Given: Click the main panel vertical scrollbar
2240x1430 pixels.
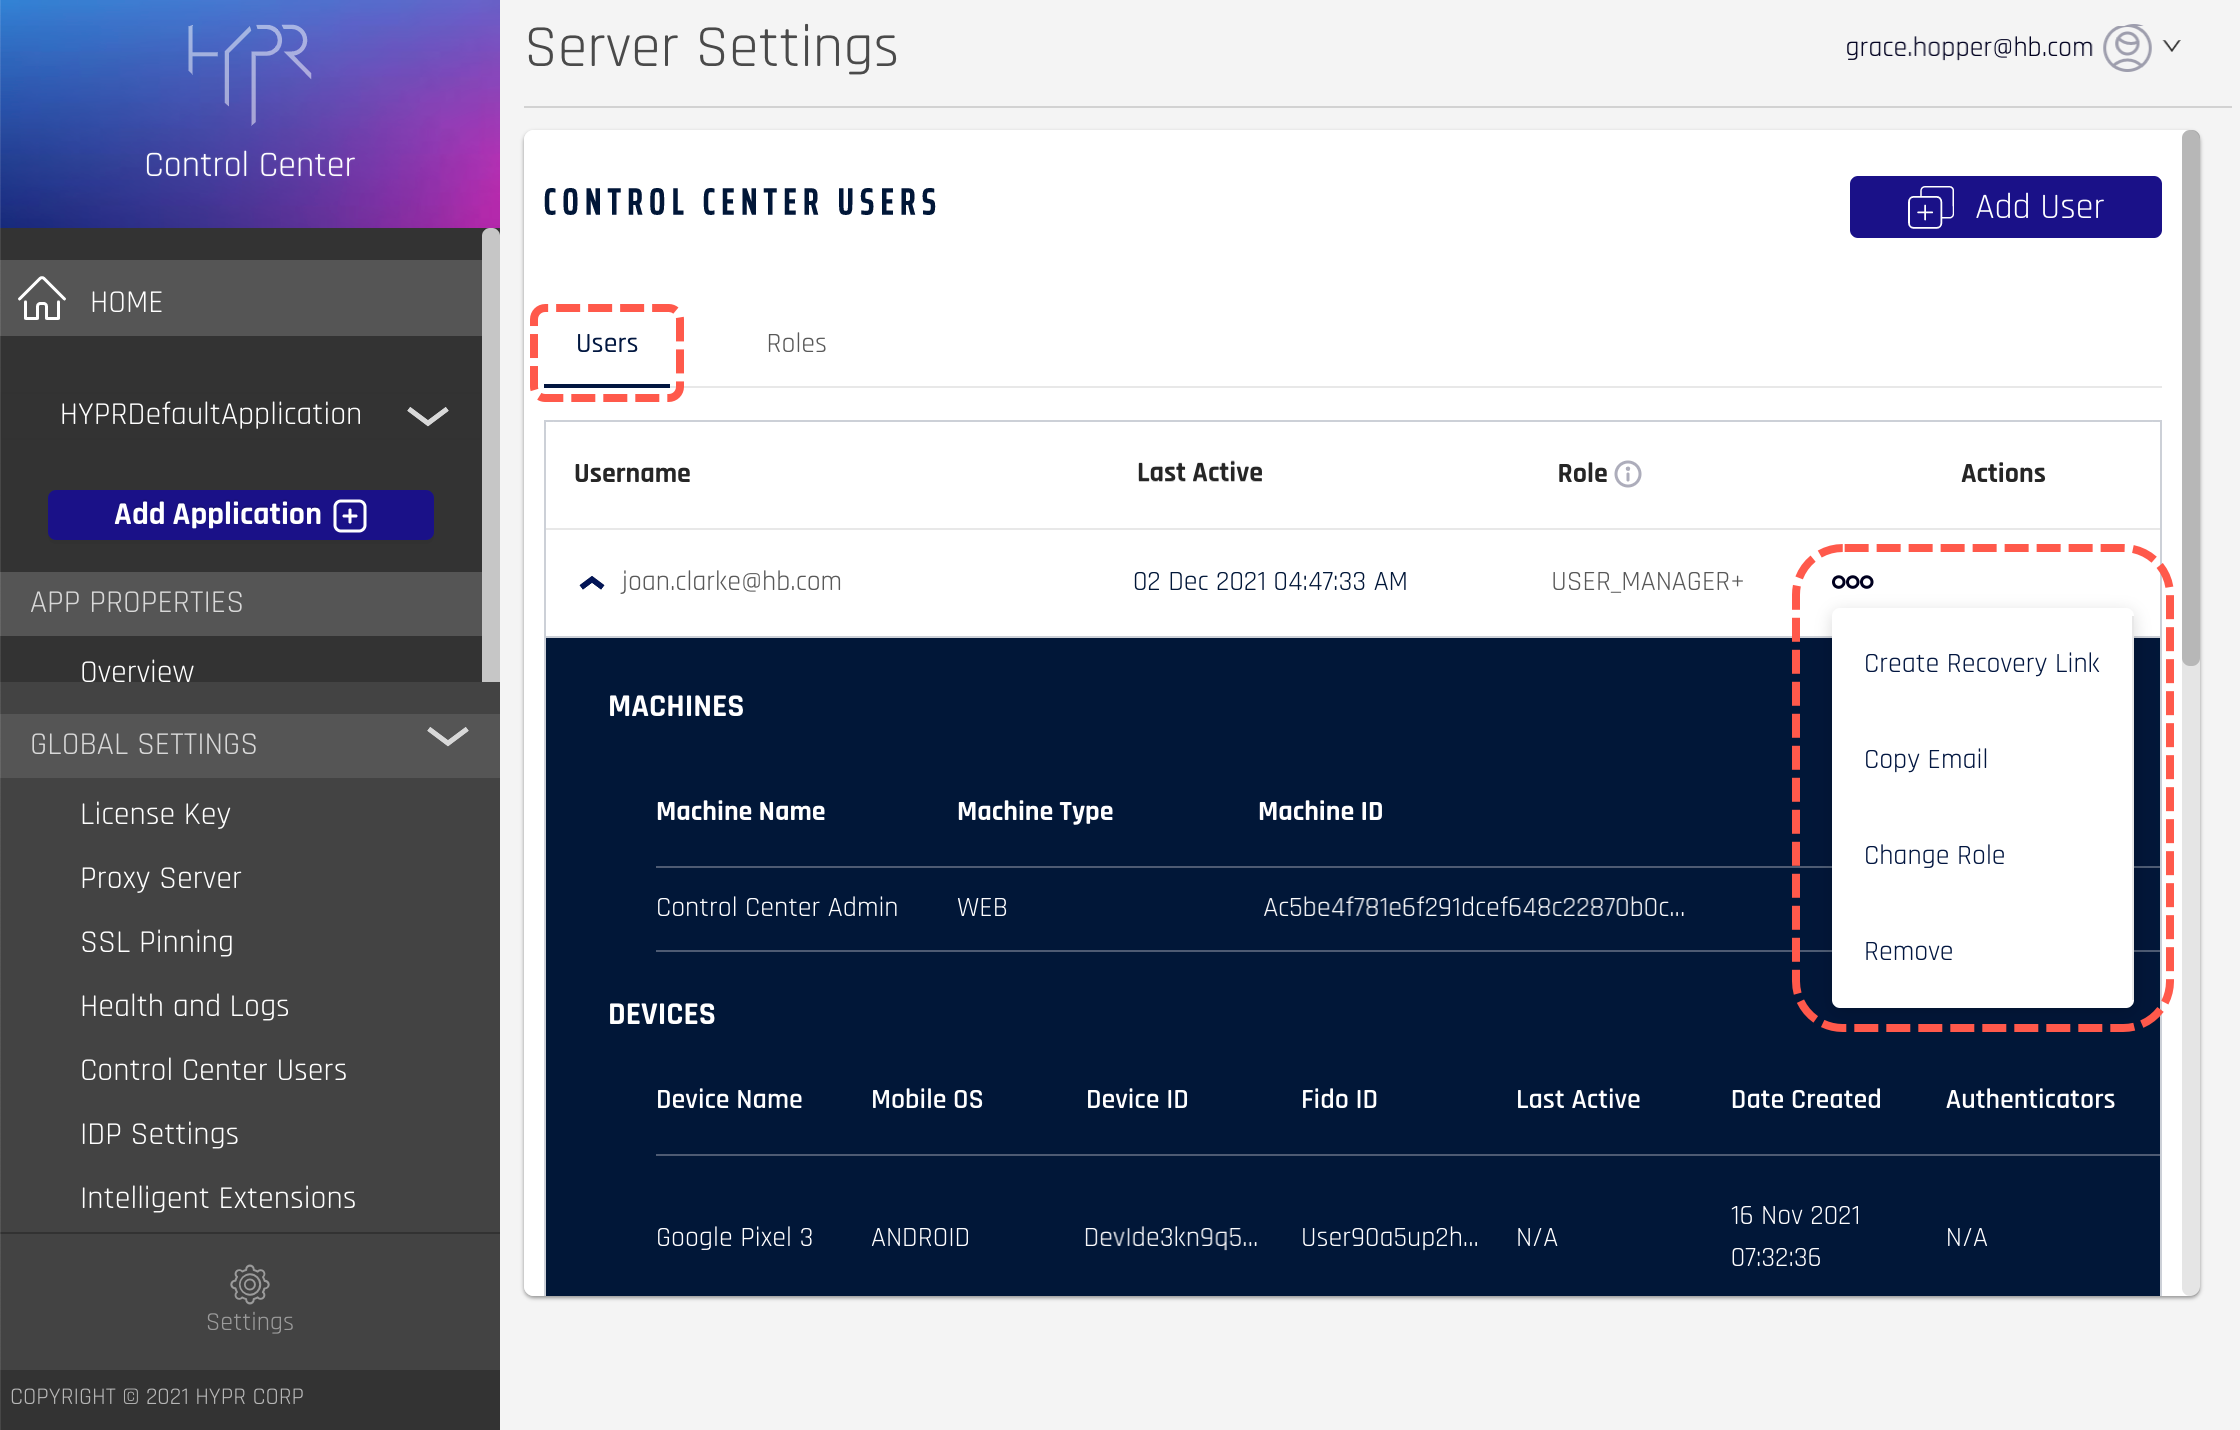Looking at the screenshot, I should pos(2191,400).
